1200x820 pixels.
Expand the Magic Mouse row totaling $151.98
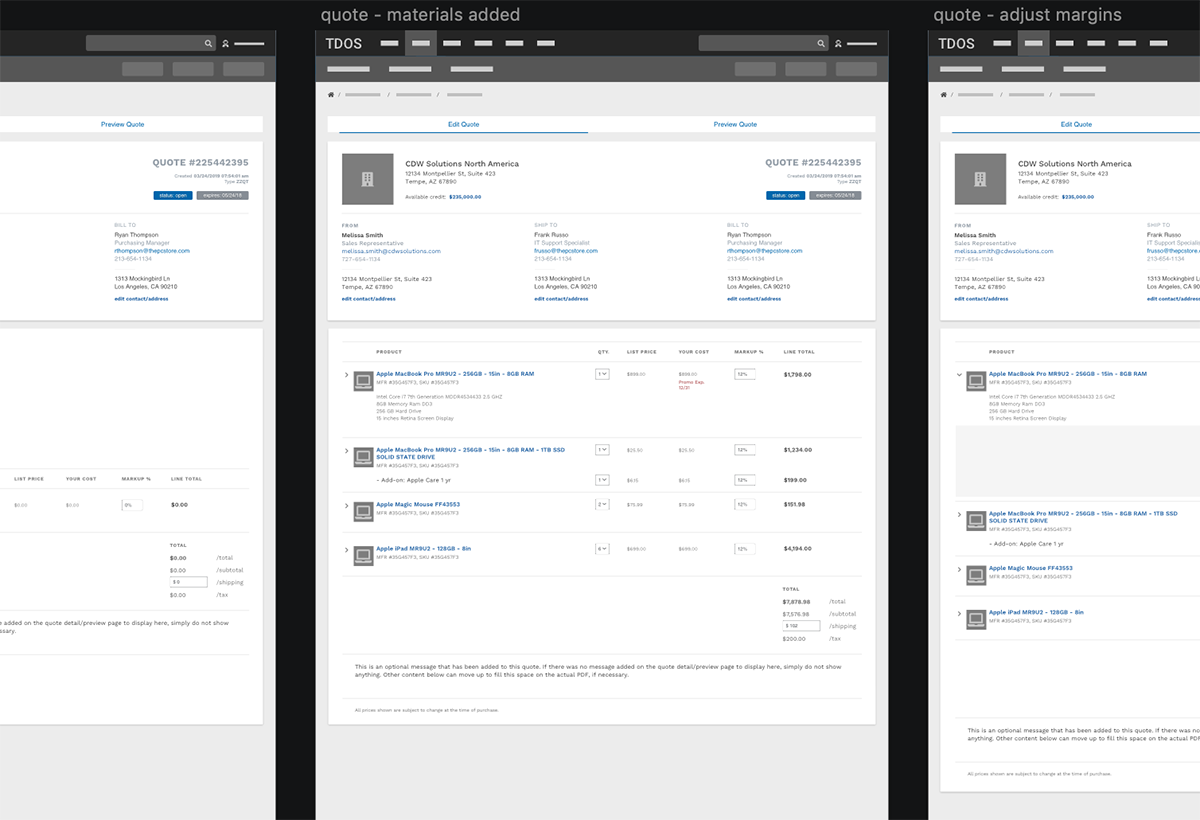pyautogui.click(x=347, y=505)
